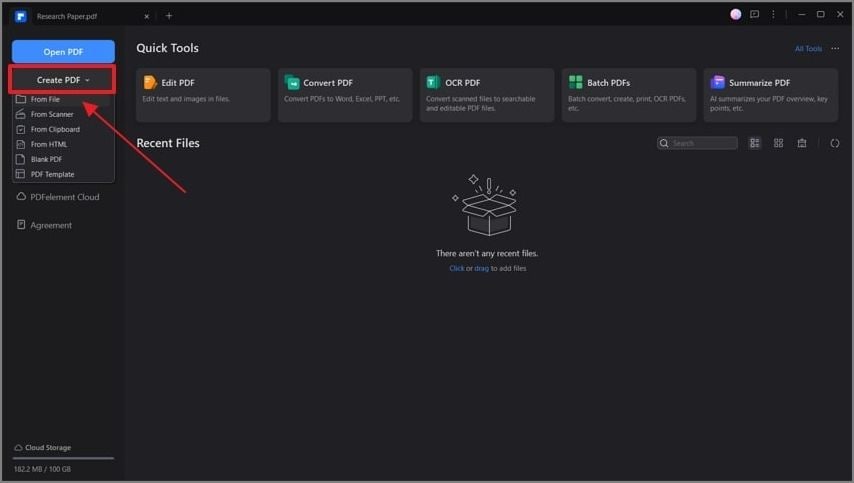Click the Blank PDF page icon

point(21,159)
